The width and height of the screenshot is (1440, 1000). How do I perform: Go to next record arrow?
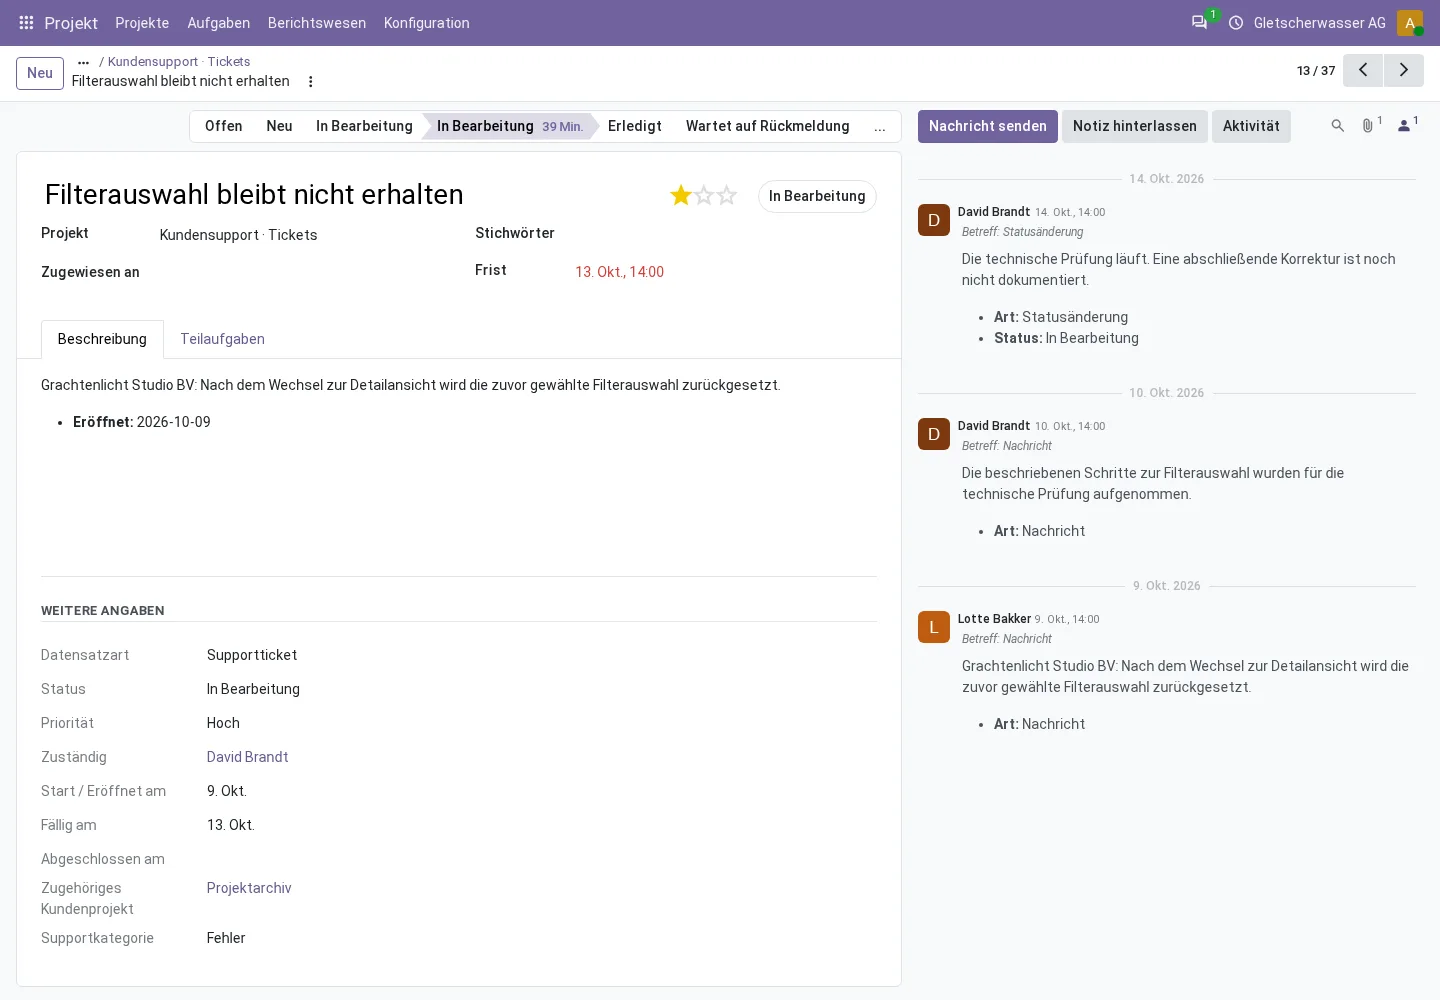1404,70
